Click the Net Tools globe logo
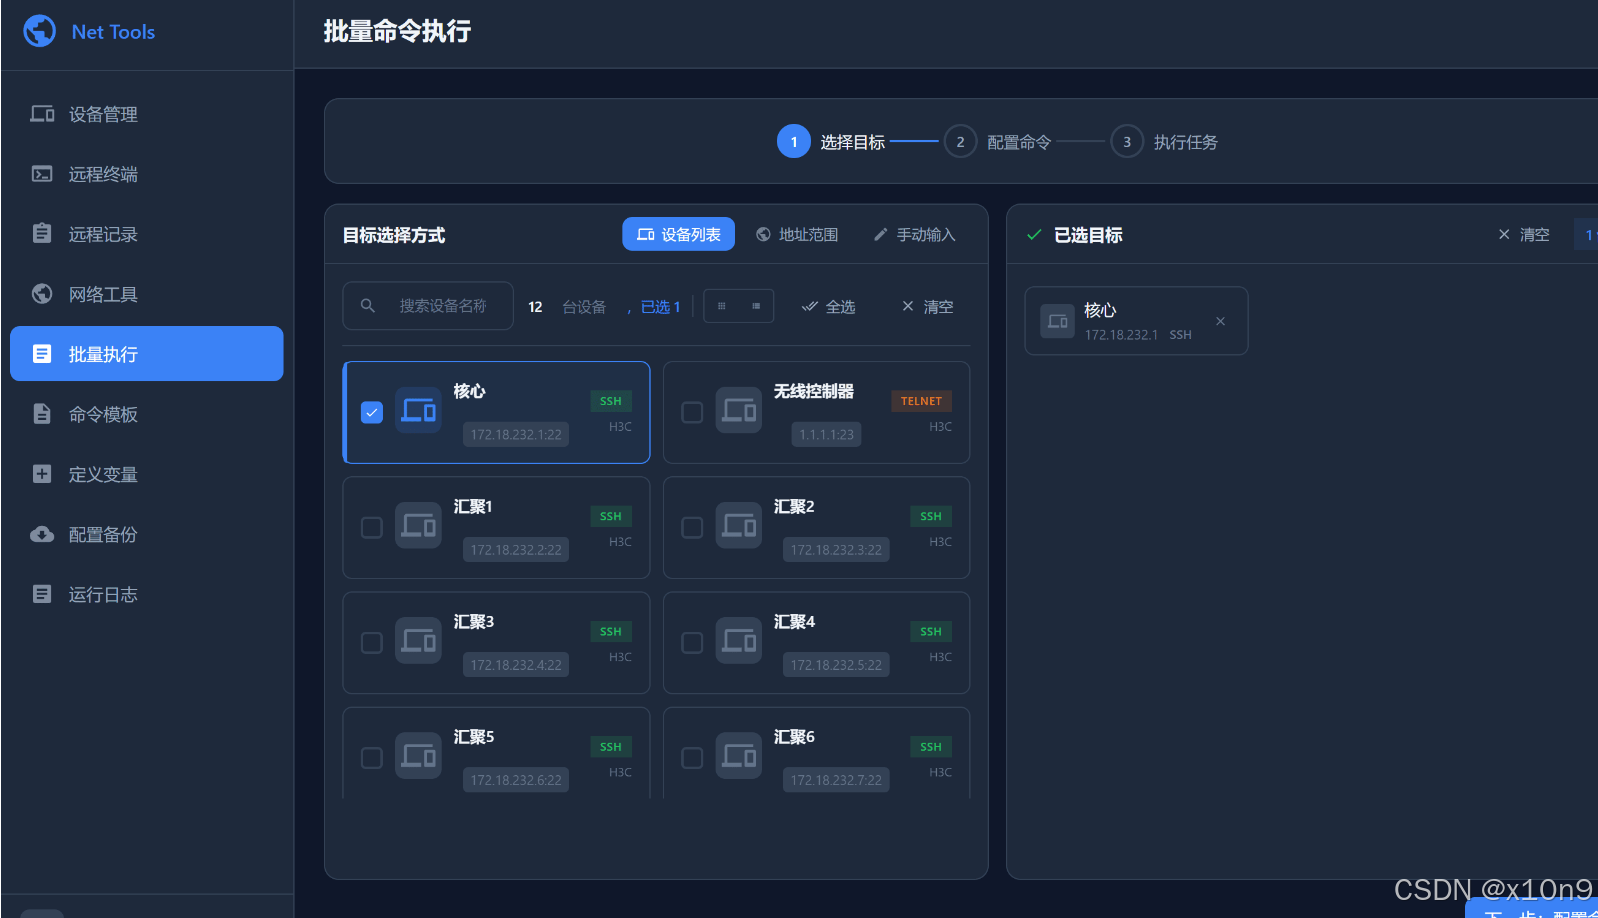 pyautogui.click(x=40, y=31)
